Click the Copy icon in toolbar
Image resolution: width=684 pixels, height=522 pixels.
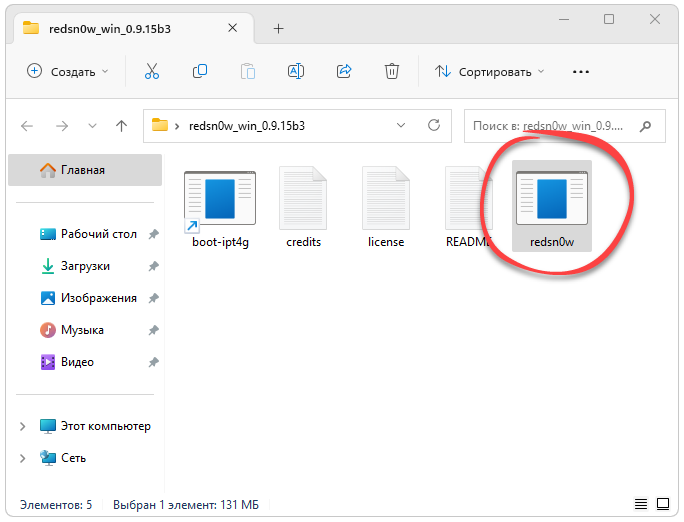pyautogui.click(x=200, y=71)
